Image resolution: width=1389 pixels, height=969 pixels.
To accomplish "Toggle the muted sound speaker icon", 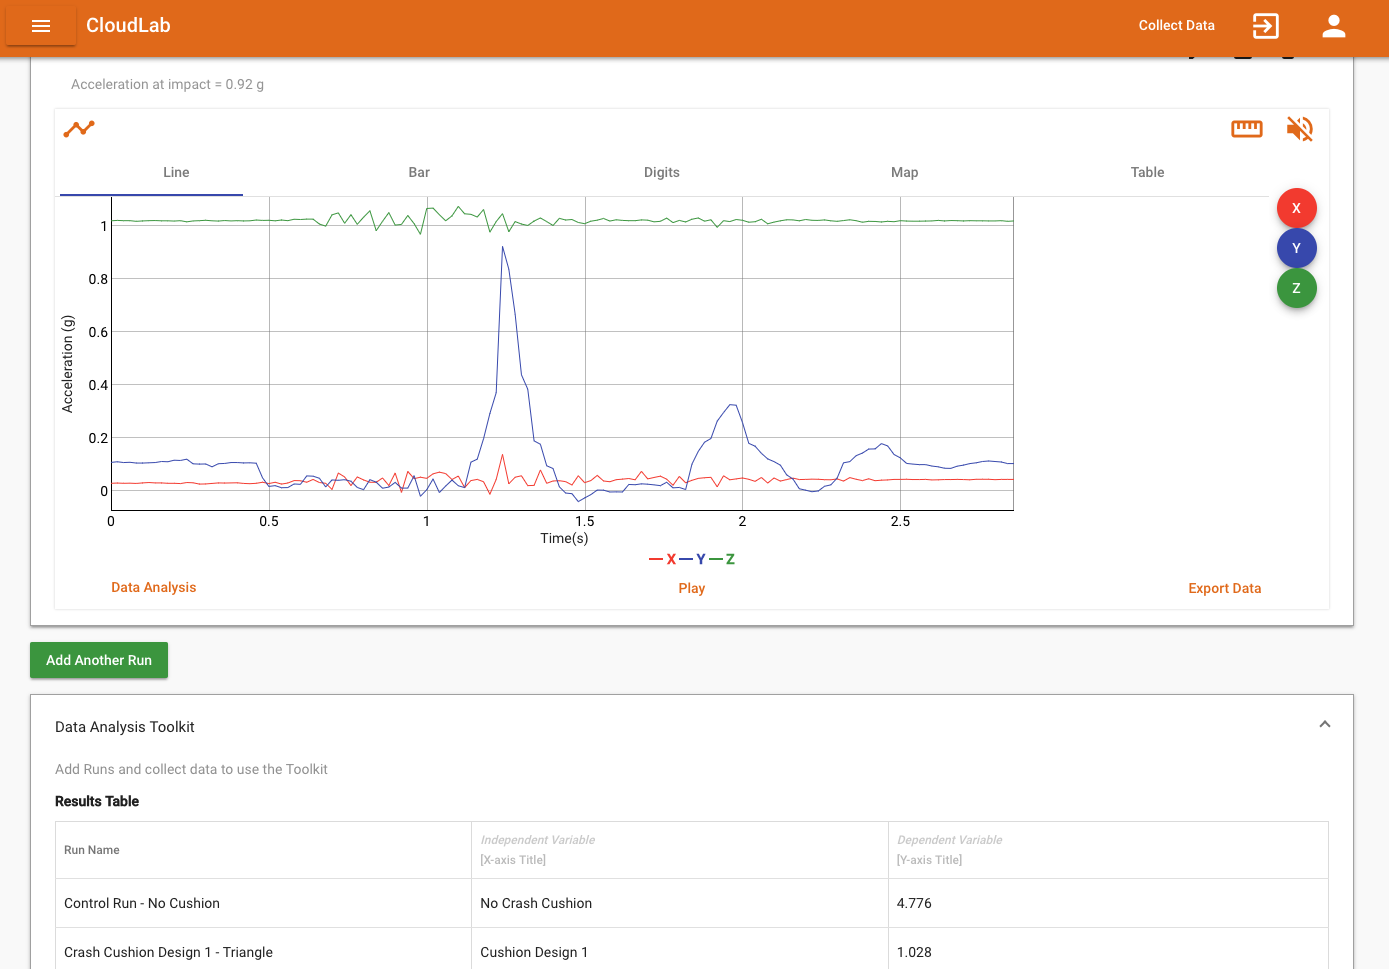I will pyautogui.click(x=1299, y=129).
